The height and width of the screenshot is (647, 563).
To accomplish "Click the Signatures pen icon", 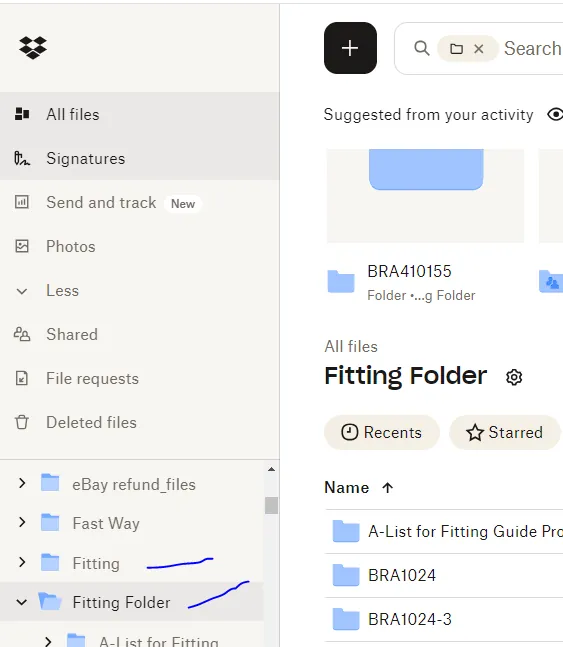I will (x=22, y=158).
